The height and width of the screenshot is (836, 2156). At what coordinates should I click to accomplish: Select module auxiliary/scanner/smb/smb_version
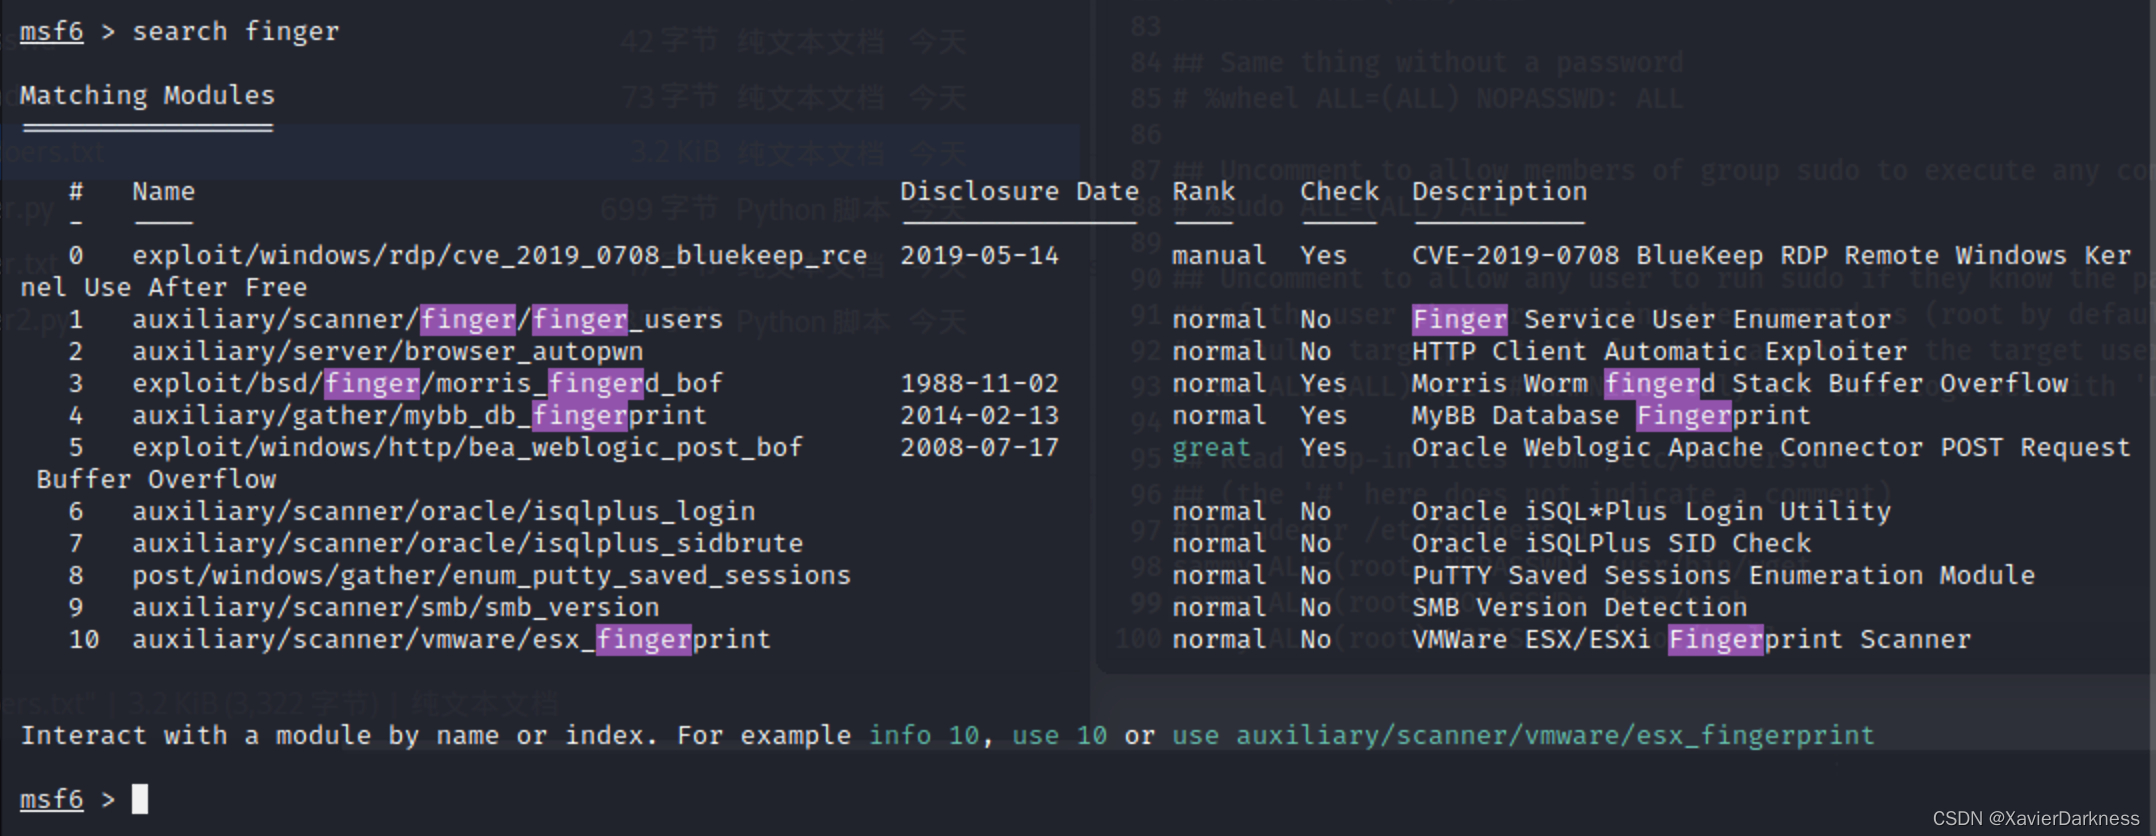click(x=395, y=608)
